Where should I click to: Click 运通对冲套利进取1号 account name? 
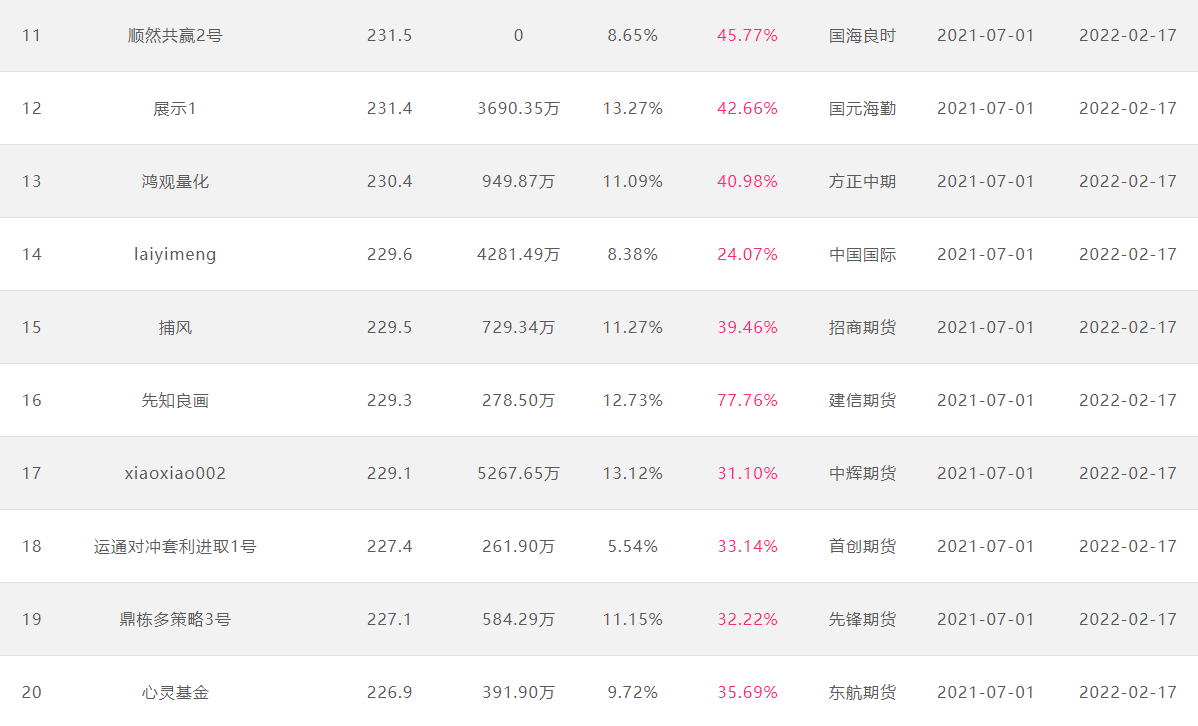pyautogui.click(x=175, y=547)
